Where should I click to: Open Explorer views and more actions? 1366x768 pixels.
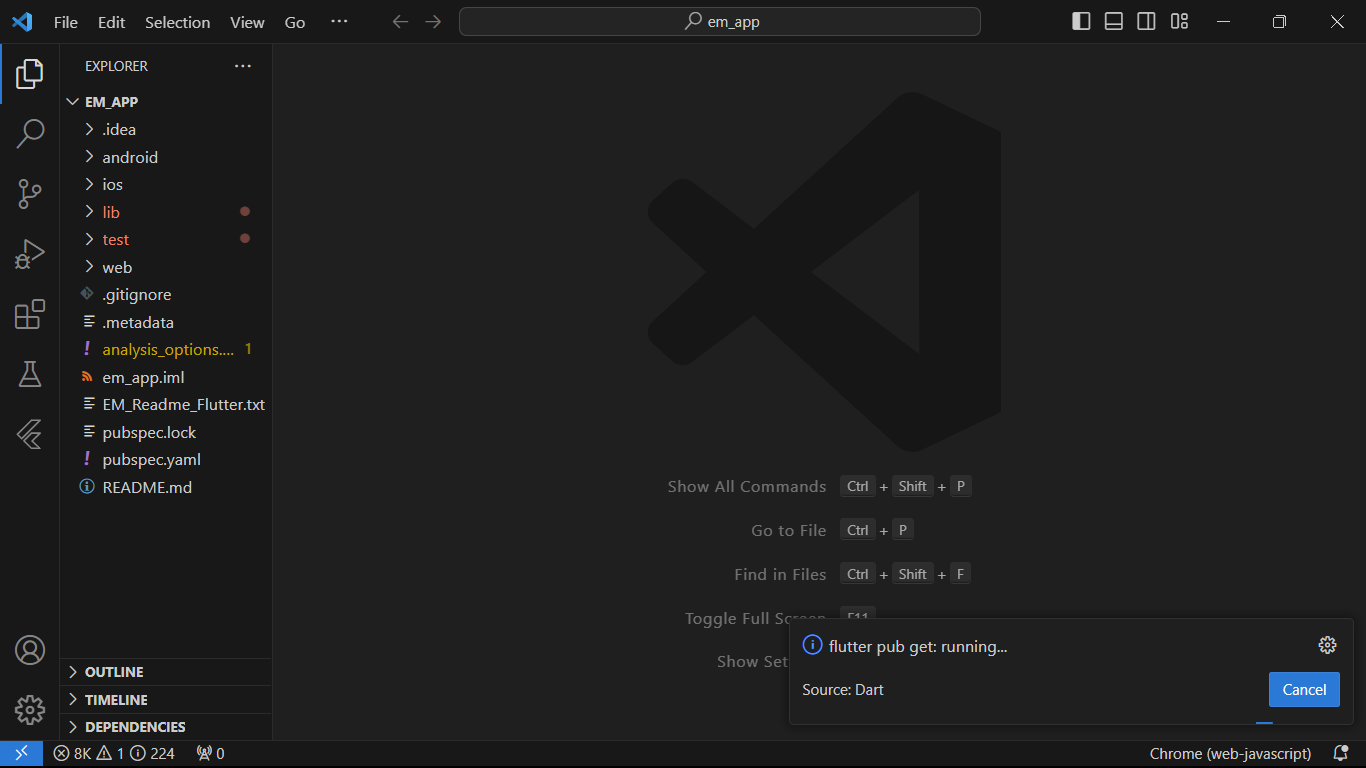coord(243,66)
